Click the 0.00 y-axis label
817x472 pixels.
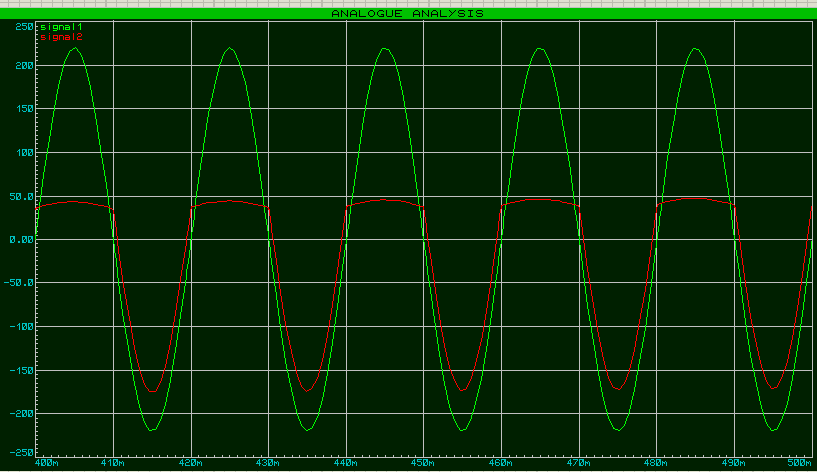click(x=21, y=240)
